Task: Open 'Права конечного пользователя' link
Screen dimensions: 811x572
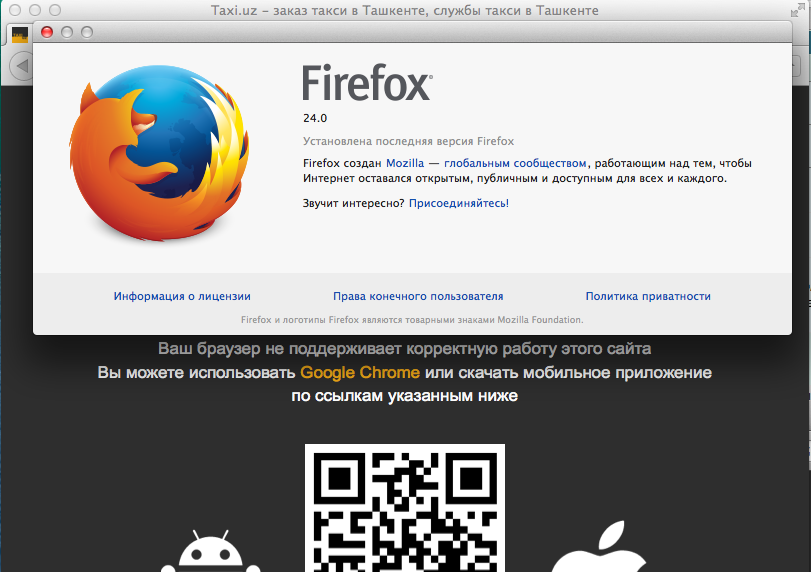Action: pyautogui.click(x=418, y=296)
